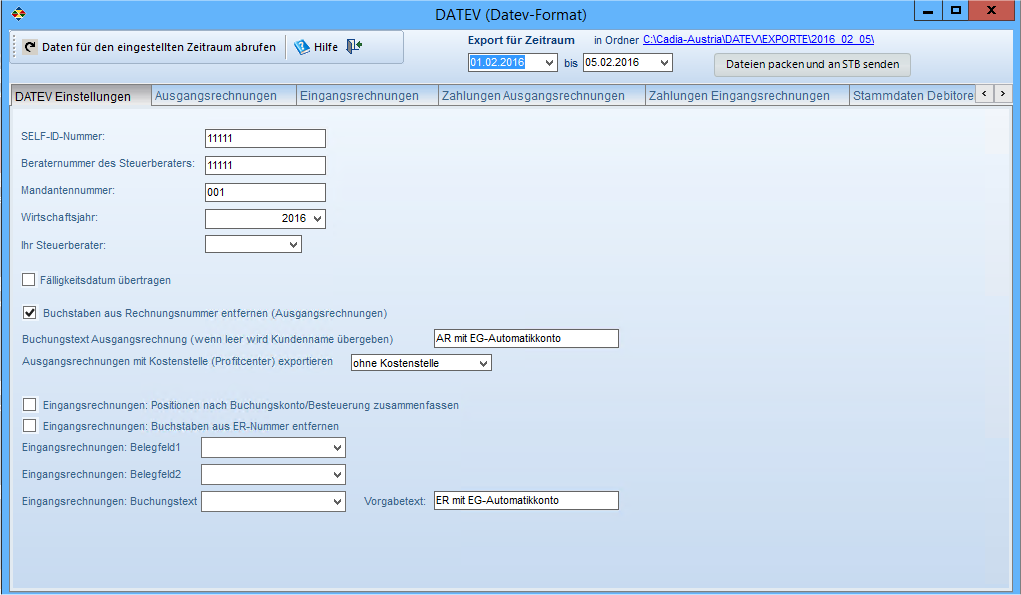Click the Hilfe book icon
Screen dimensions: 1021x595
click(x=301, y=47)
